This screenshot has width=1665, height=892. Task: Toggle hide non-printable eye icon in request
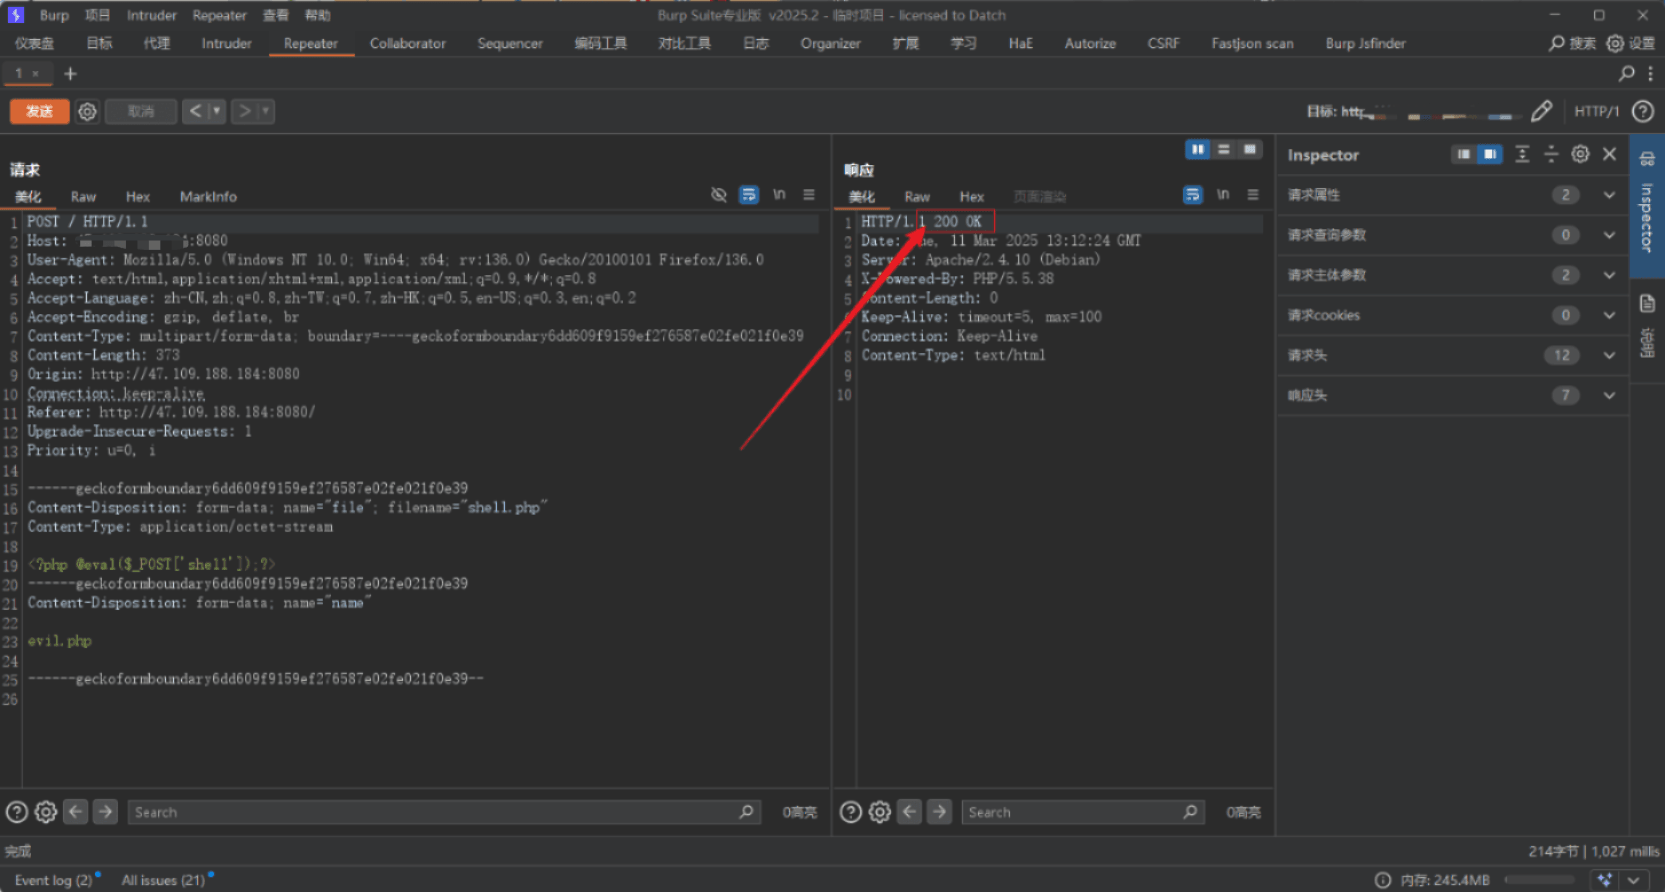718,195
